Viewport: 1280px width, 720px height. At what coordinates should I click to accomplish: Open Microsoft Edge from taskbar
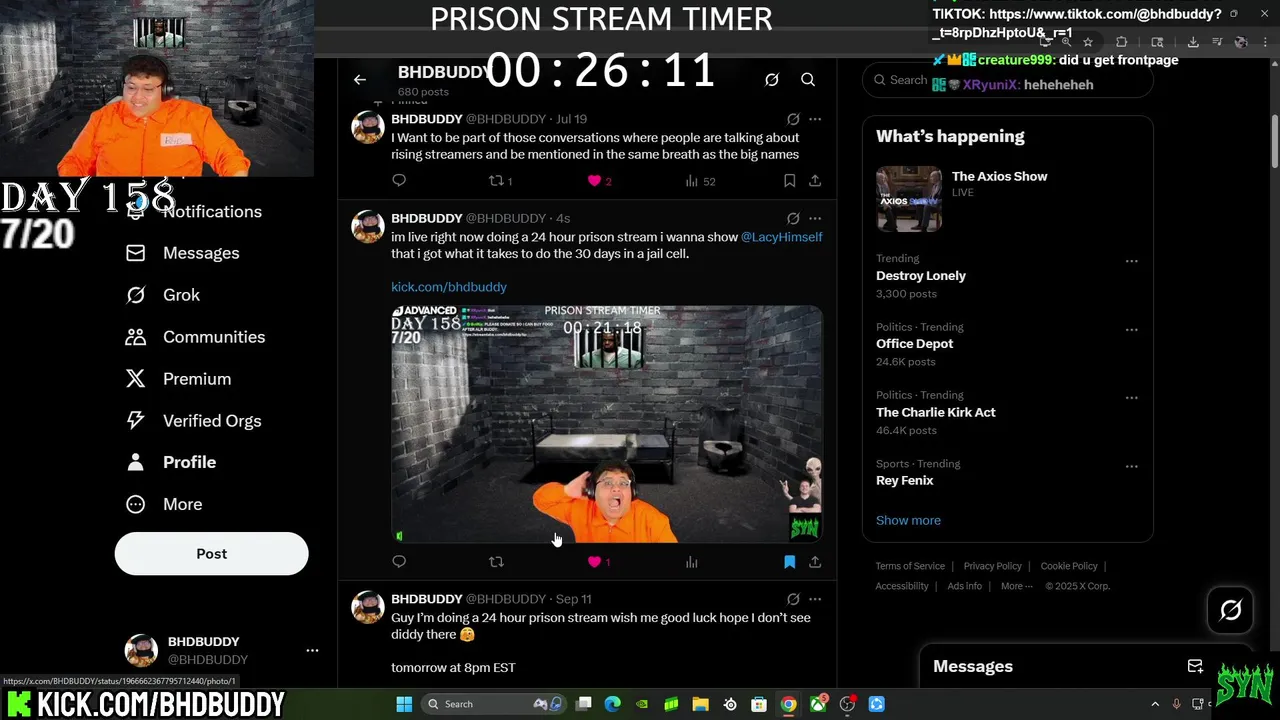pyautogui.click(x=613, y=704)
